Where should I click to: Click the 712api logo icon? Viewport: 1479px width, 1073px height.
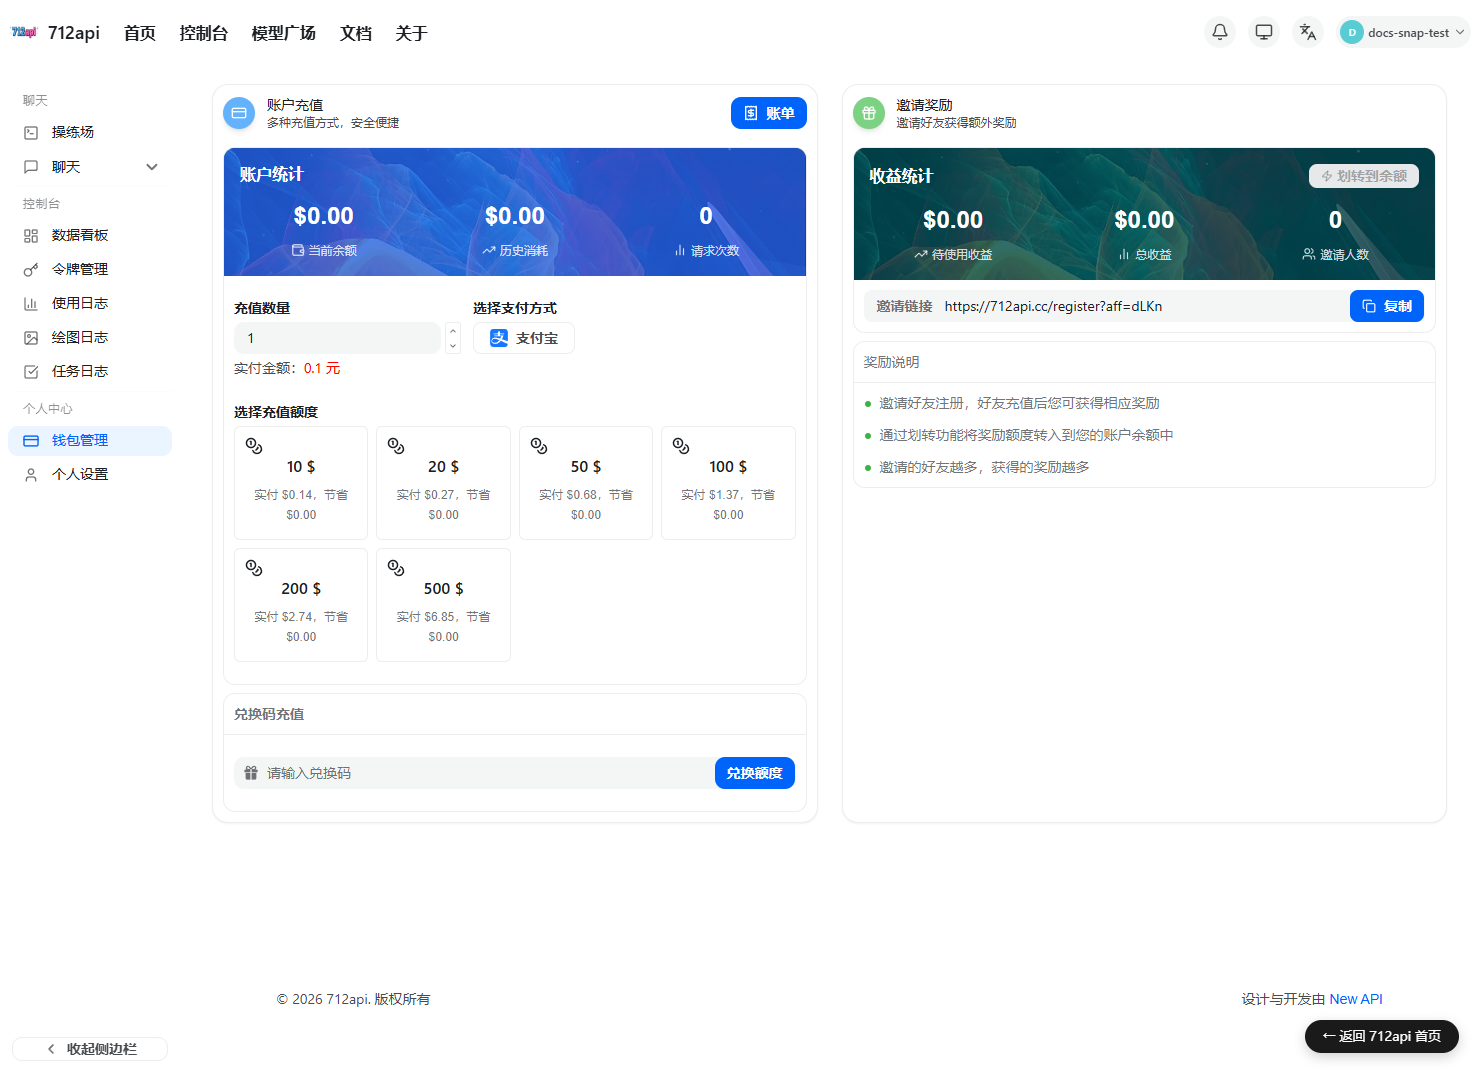[24, 32]
